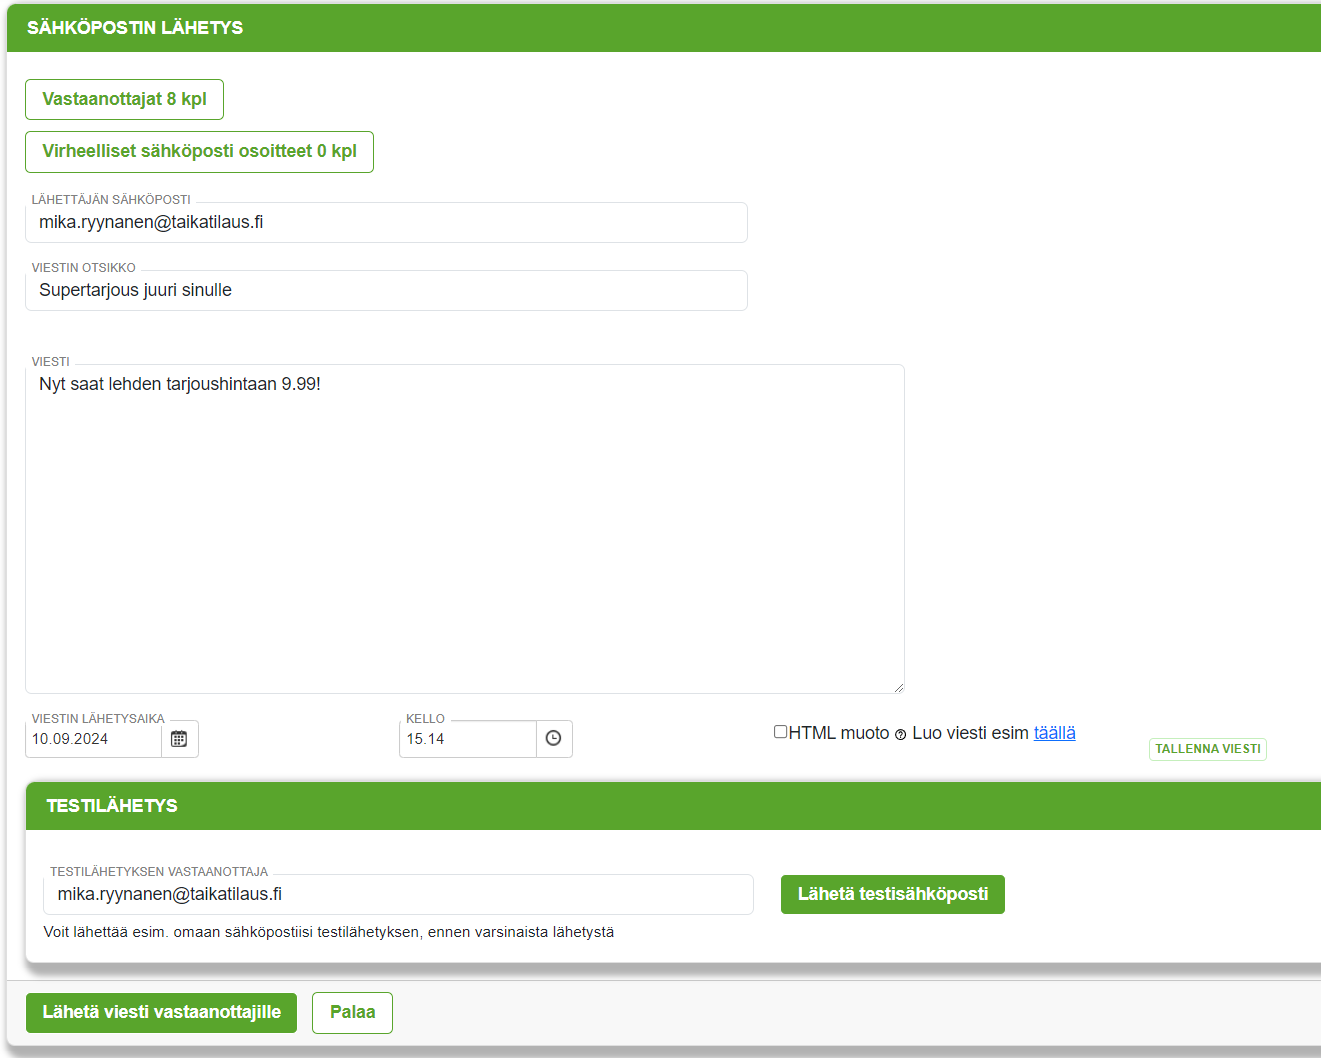Click the HTML muoto help question icon
Screen dimensions: 1321x1058
tap(900, 735)
